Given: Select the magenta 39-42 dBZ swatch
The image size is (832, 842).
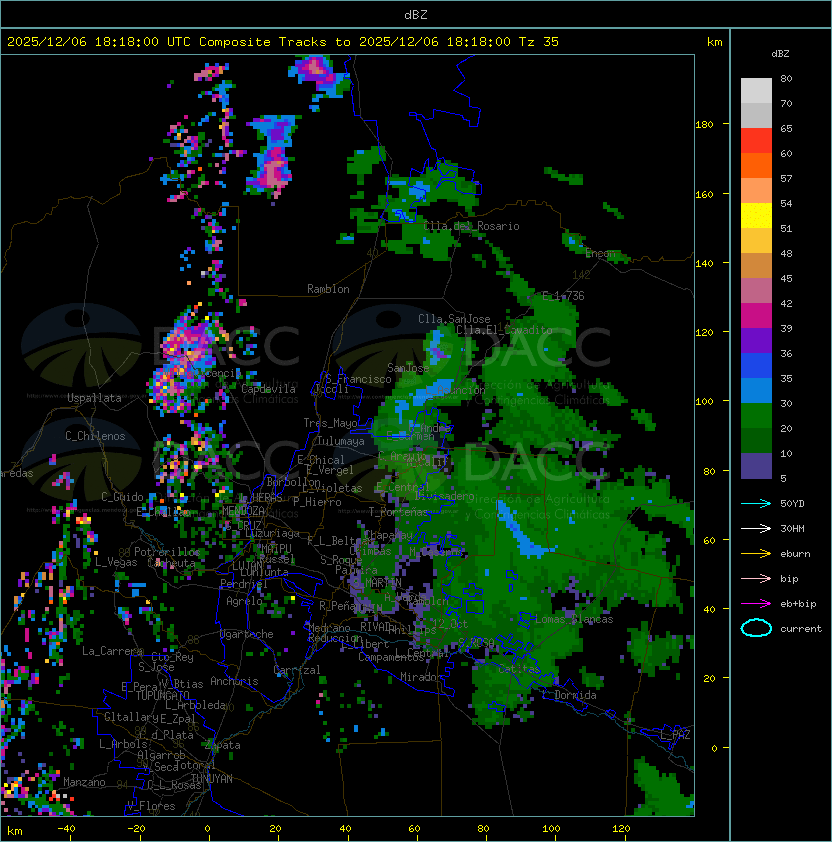Looking at the screenshot, I should (756, 316).
